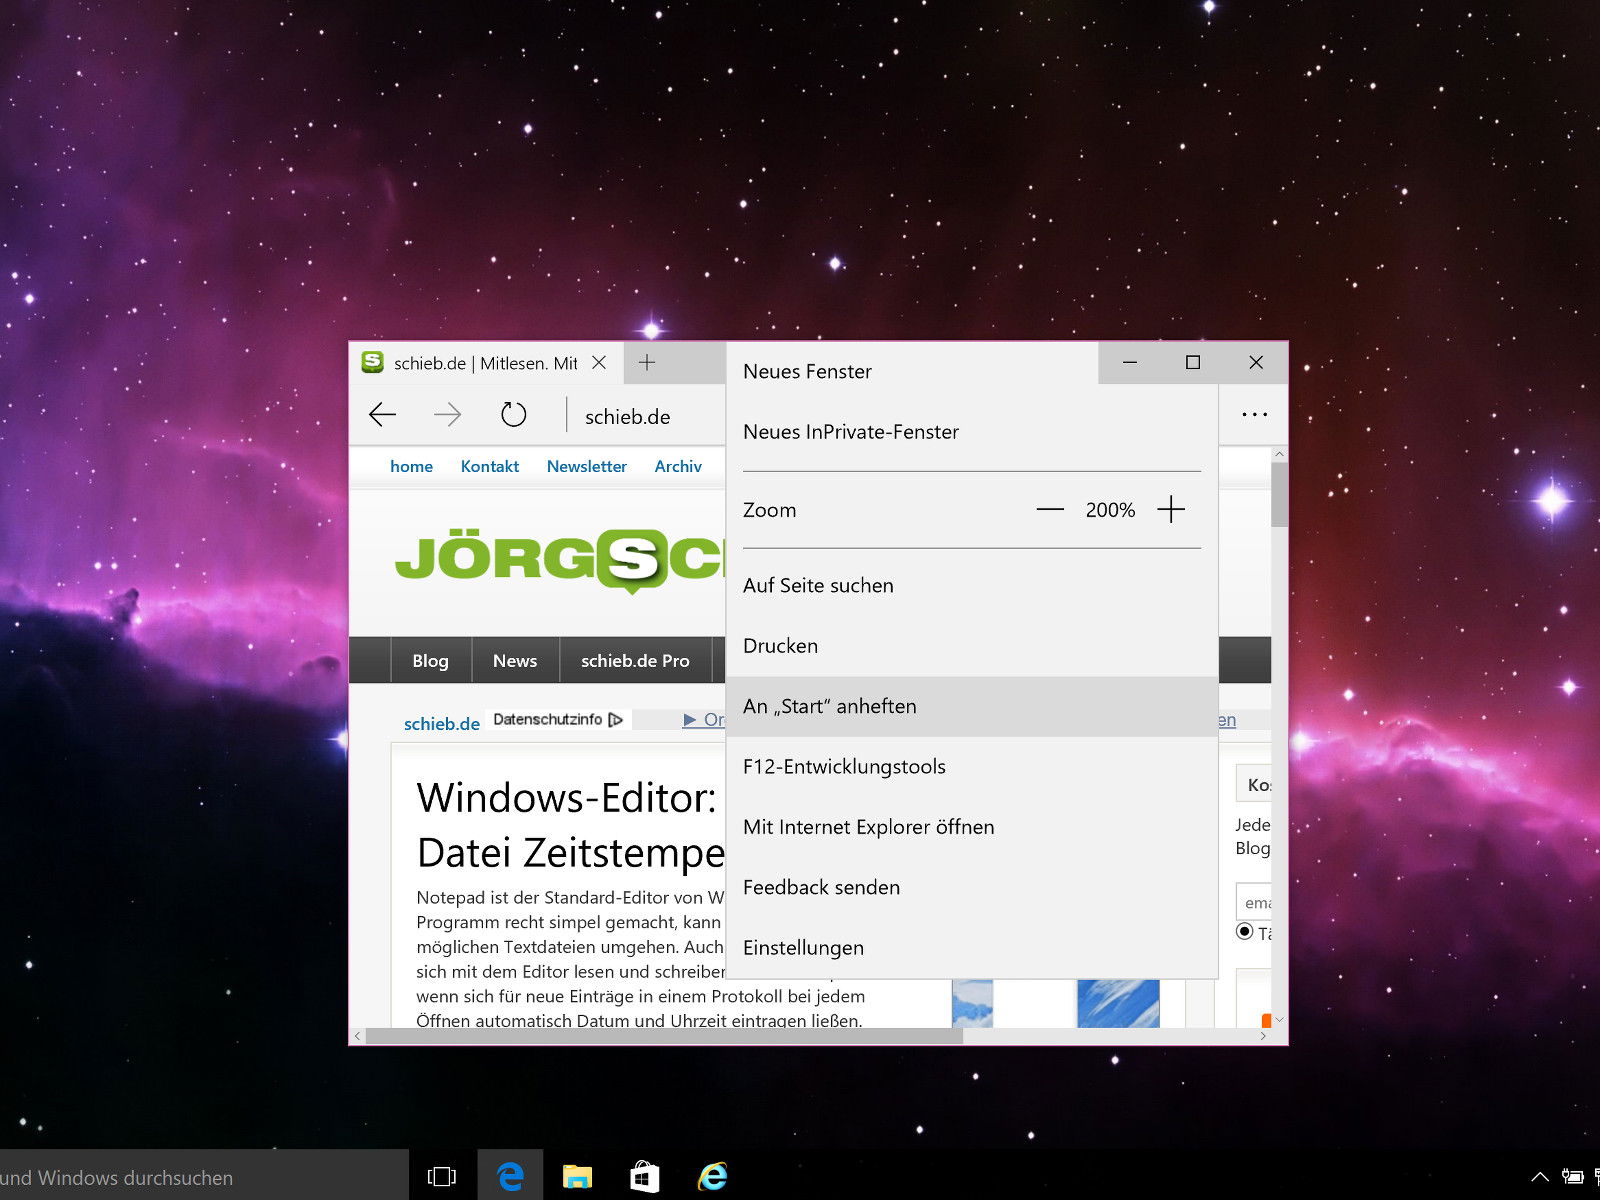Select Feedback senden
Screen dimensions: 1600x1200
[972, 888]
